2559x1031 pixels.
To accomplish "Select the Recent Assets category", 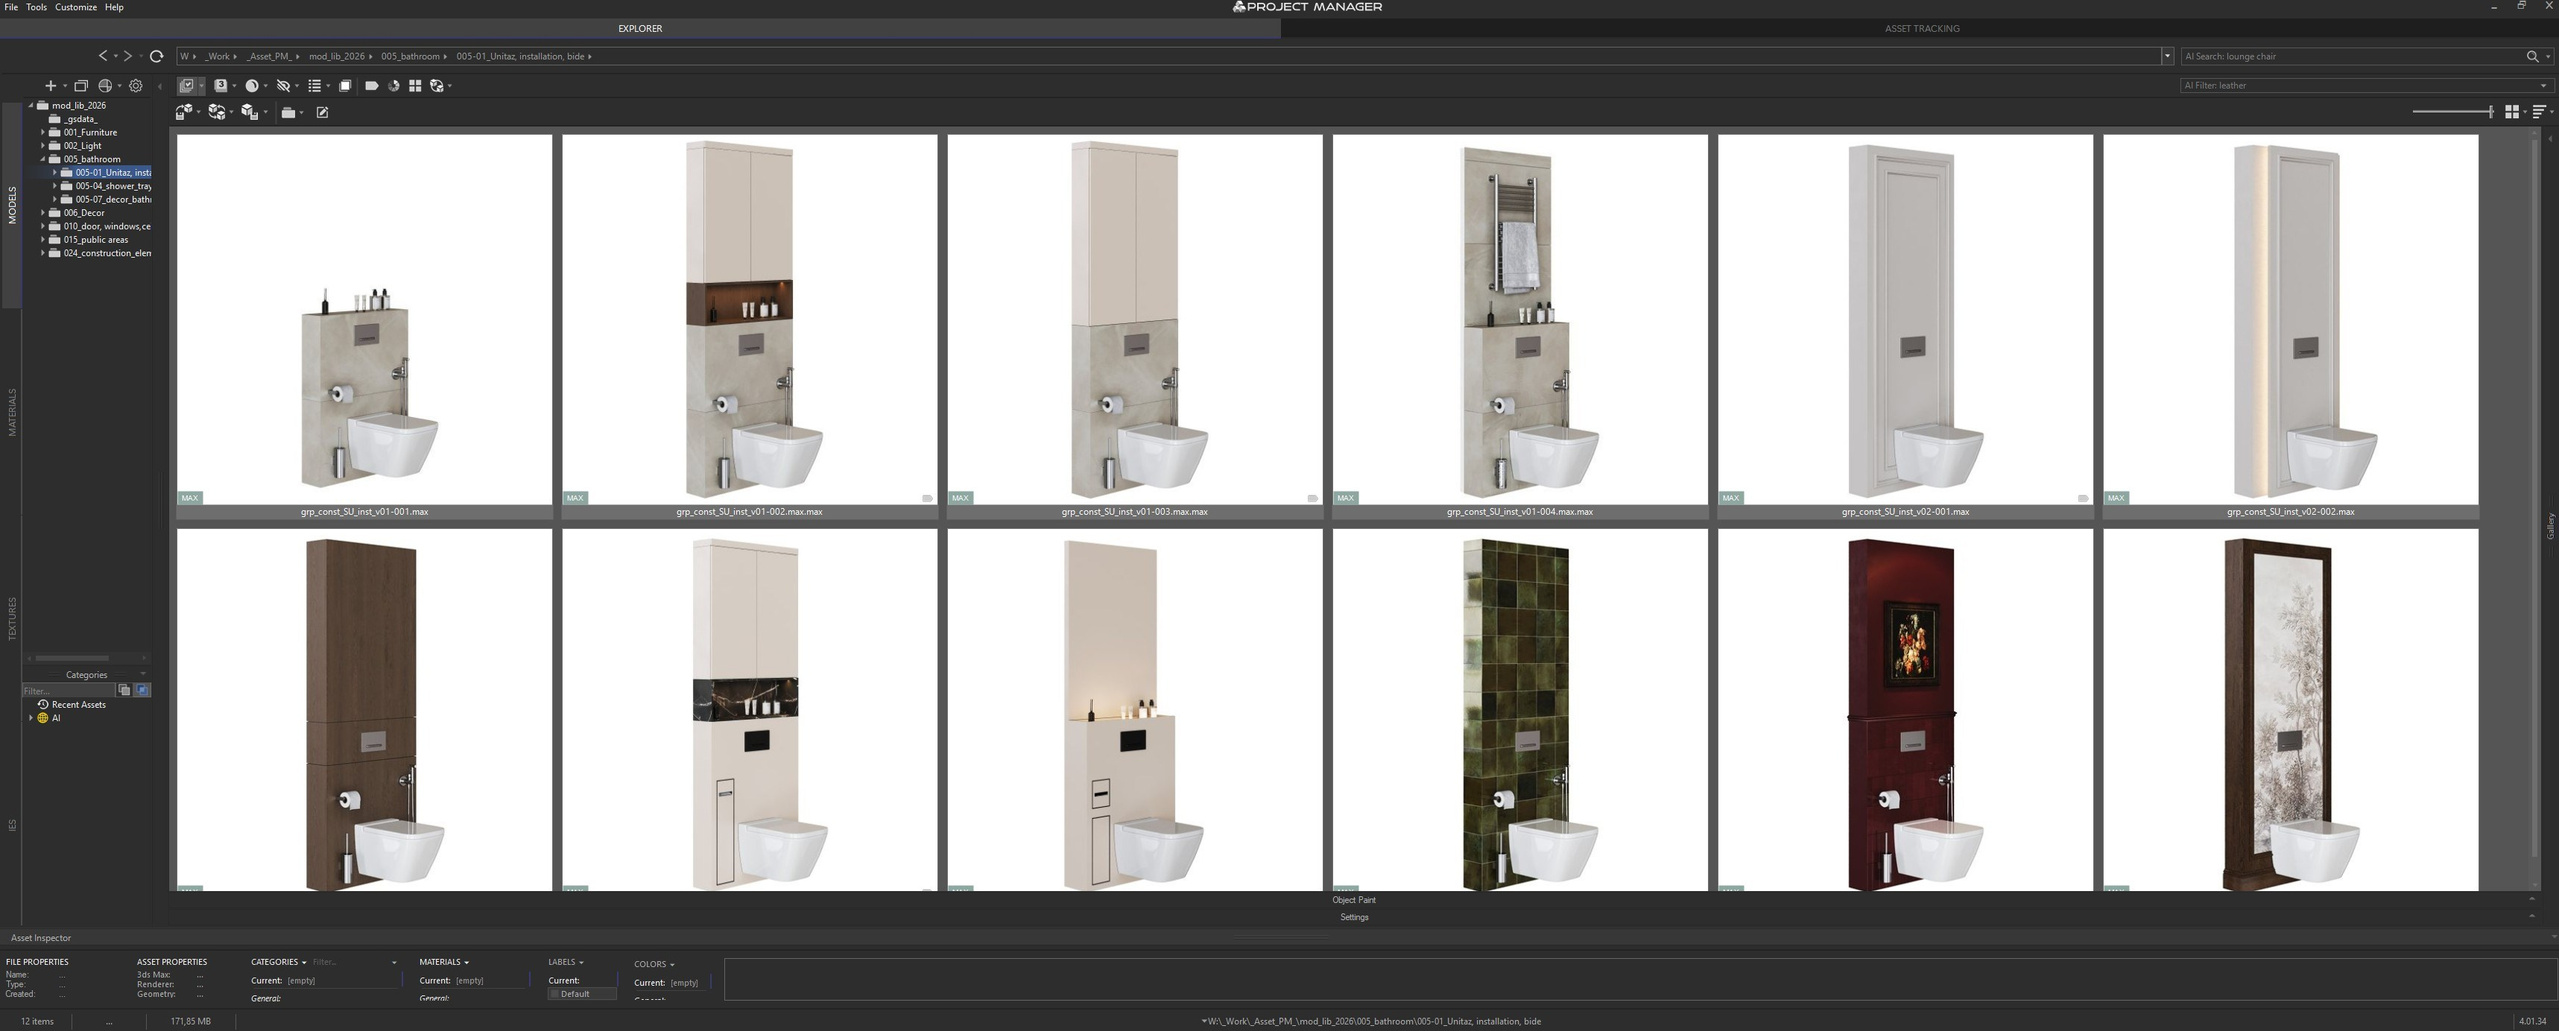I will click(x=78, y=705).
